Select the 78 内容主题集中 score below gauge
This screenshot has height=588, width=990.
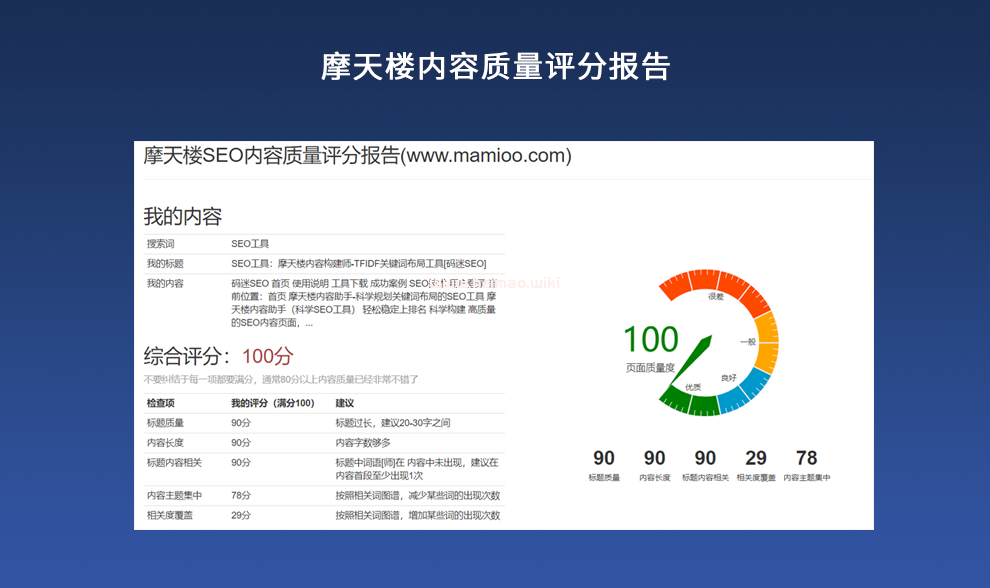tap(807, 459)
